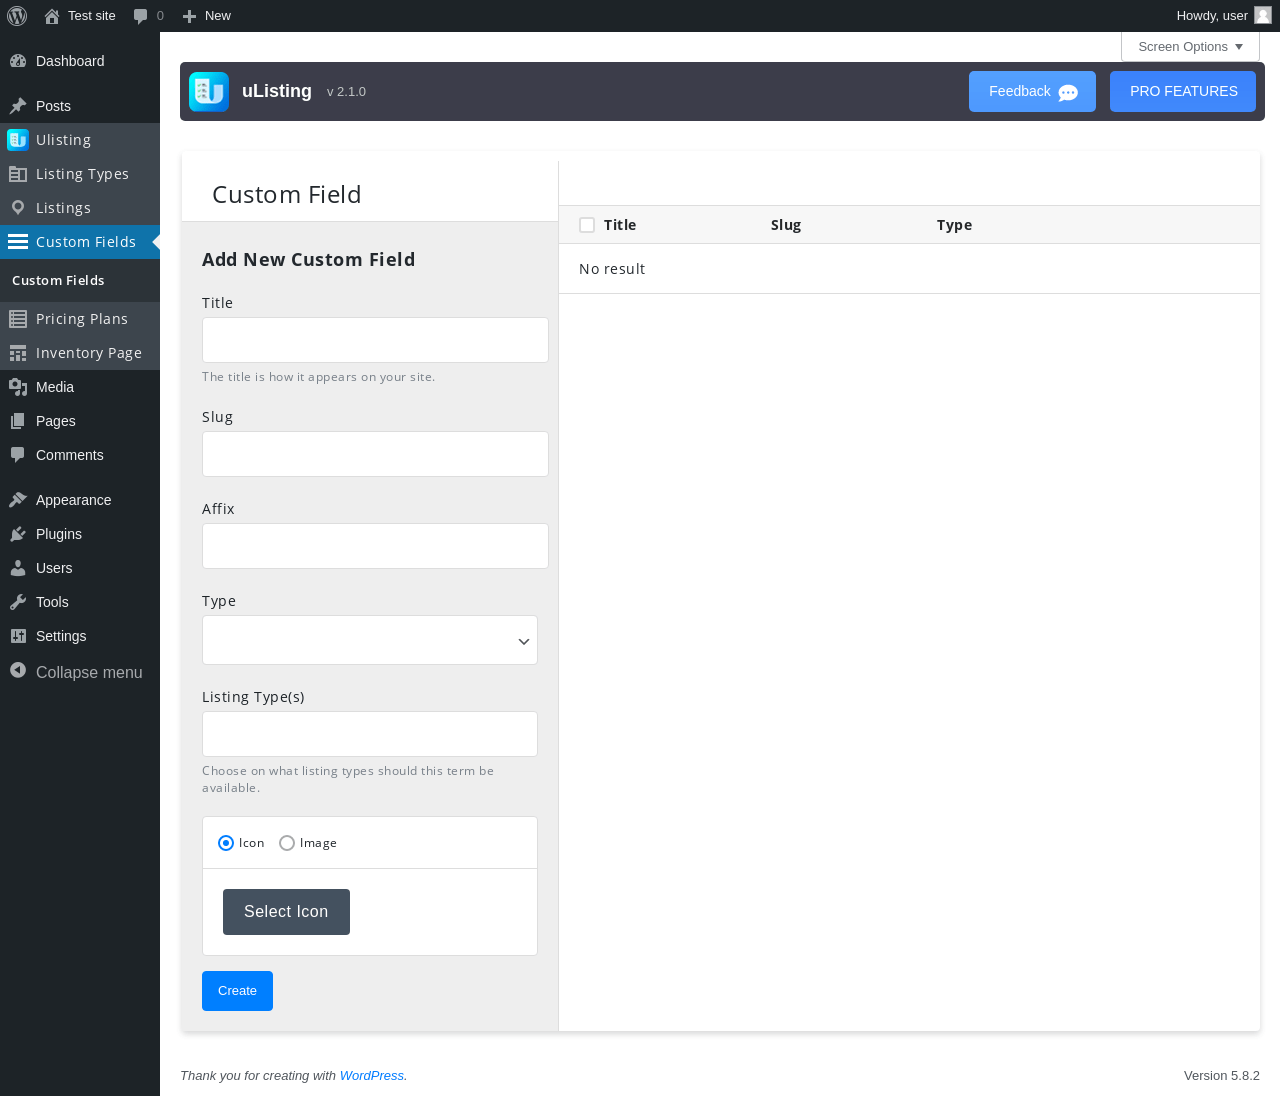Follow the WordPress footer link

(x=371, y=1076)
